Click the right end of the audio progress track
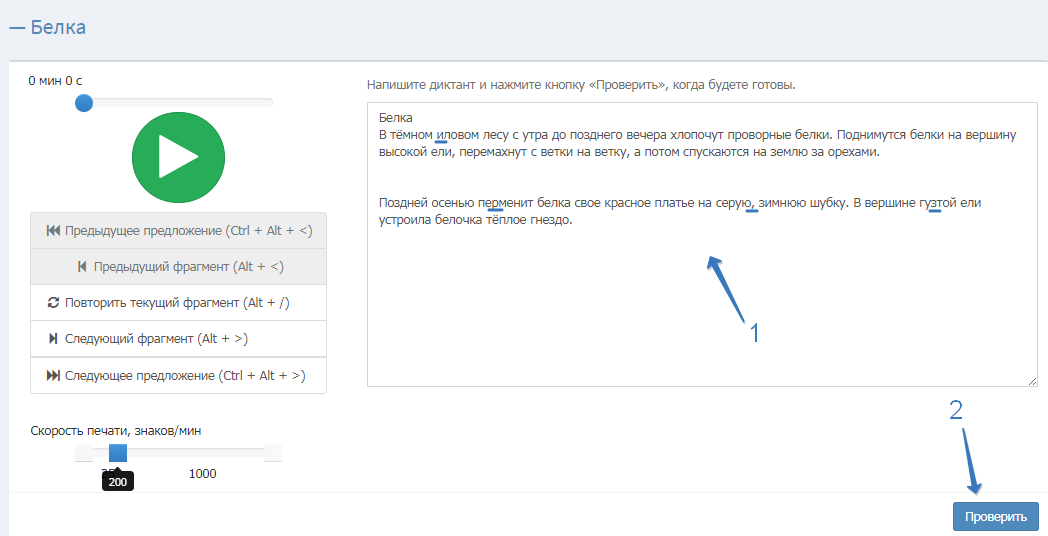1048x536 pixels. tap(268, 102)
